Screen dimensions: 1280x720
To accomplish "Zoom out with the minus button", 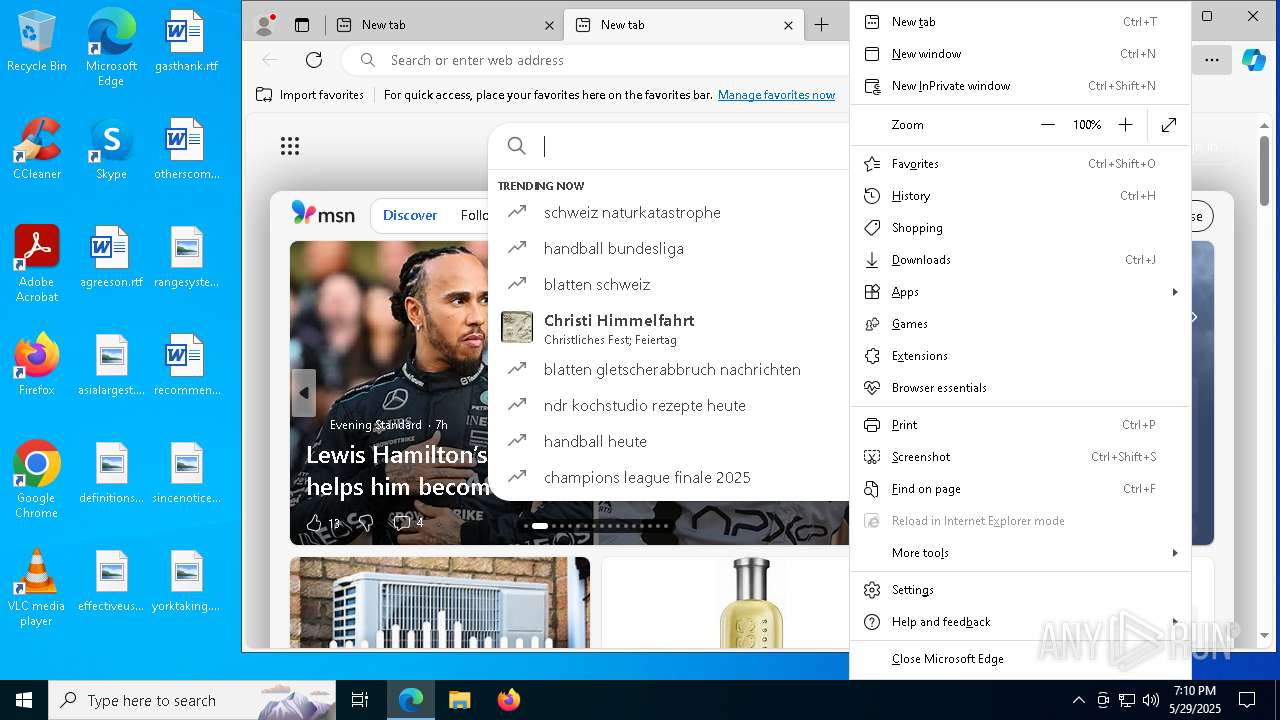I will tap(1048, 125).
